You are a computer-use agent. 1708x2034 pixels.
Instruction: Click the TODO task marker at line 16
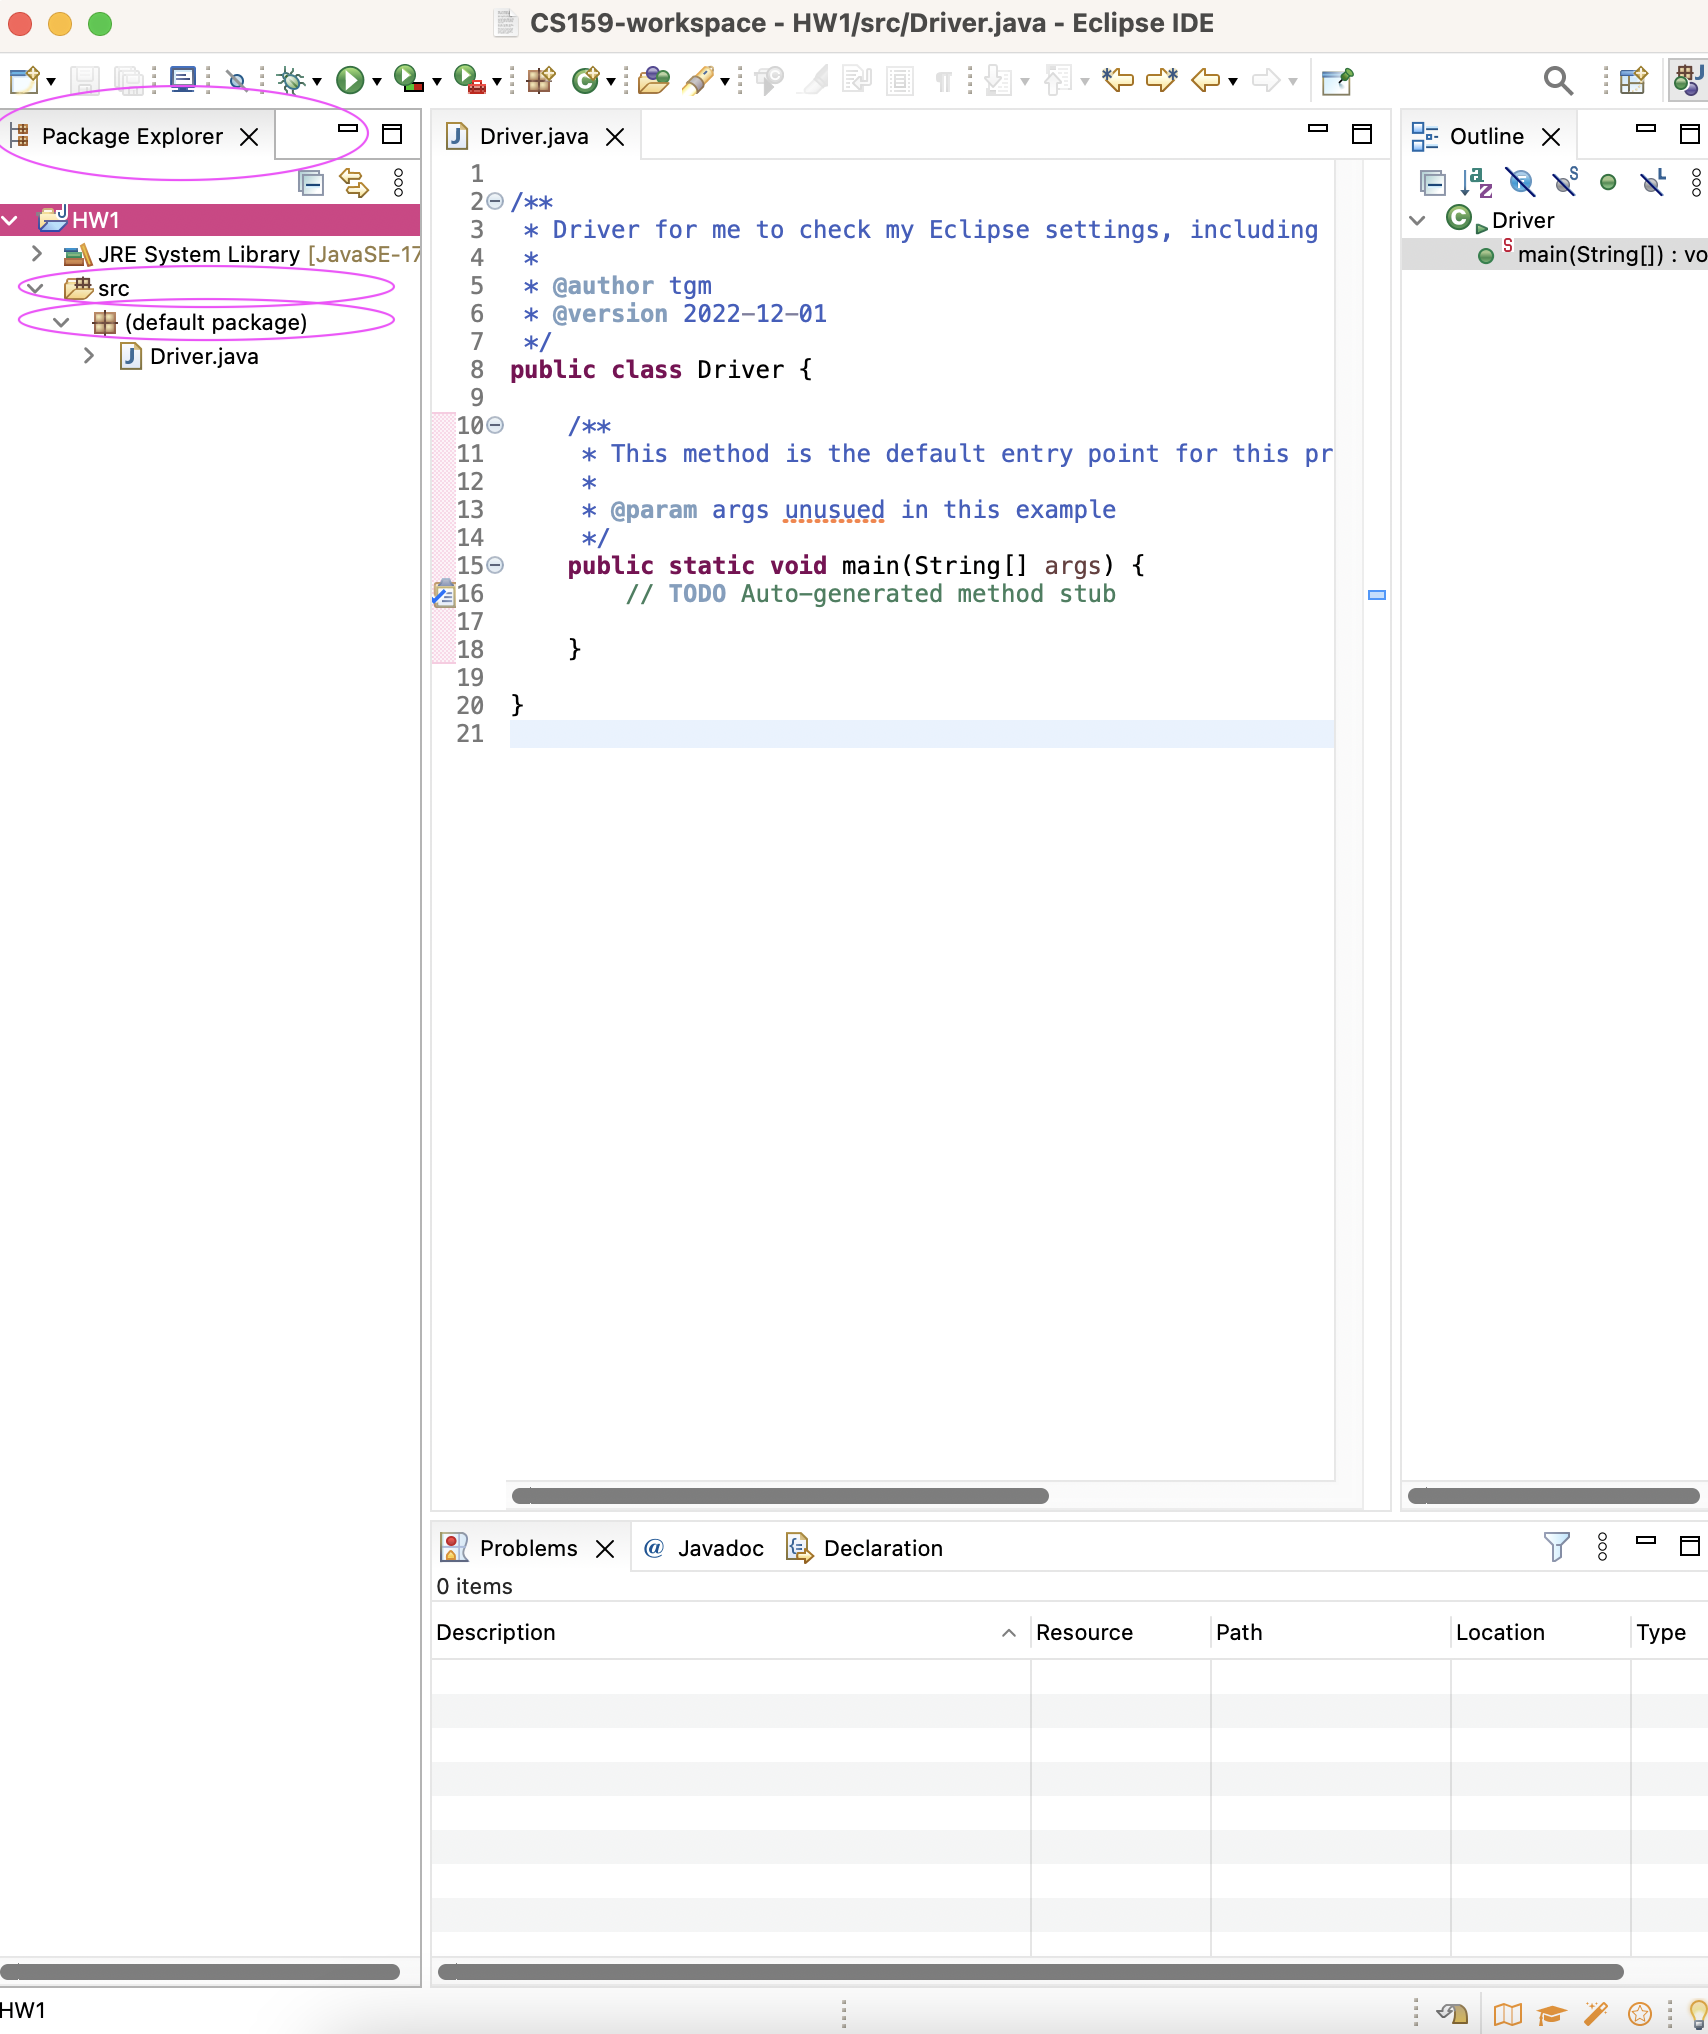coord(443,594)
